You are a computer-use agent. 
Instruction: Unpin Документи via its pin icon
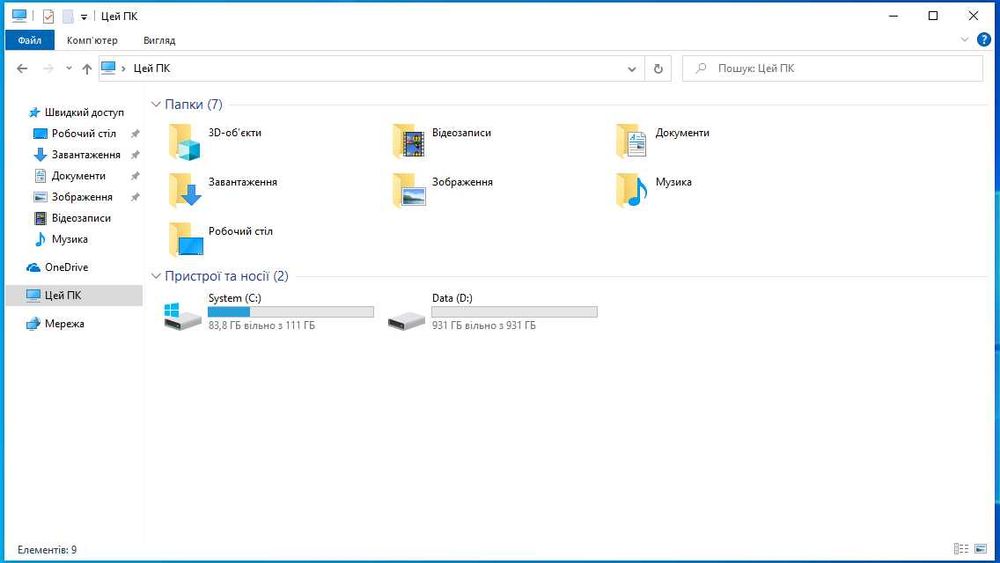point(135,176)
